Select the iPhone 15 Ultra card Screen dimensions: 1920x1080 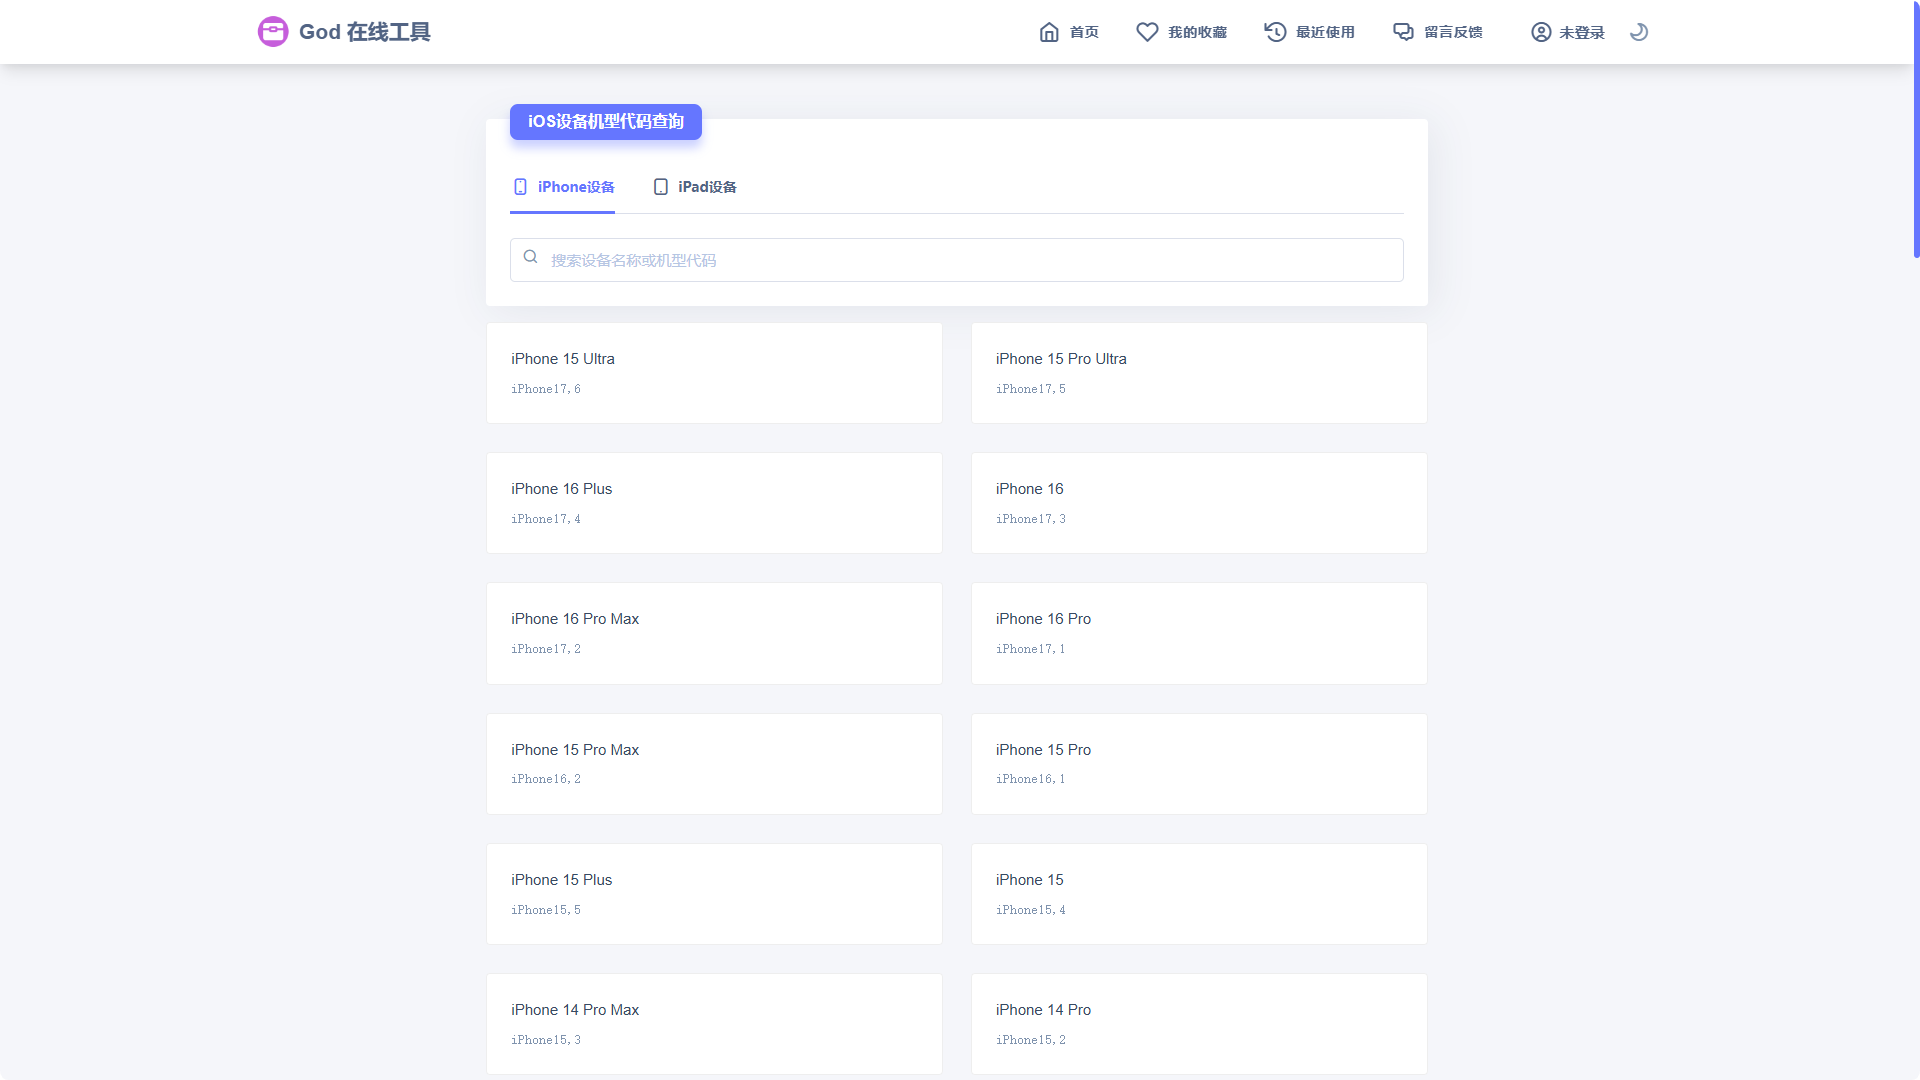pos(714,373)
